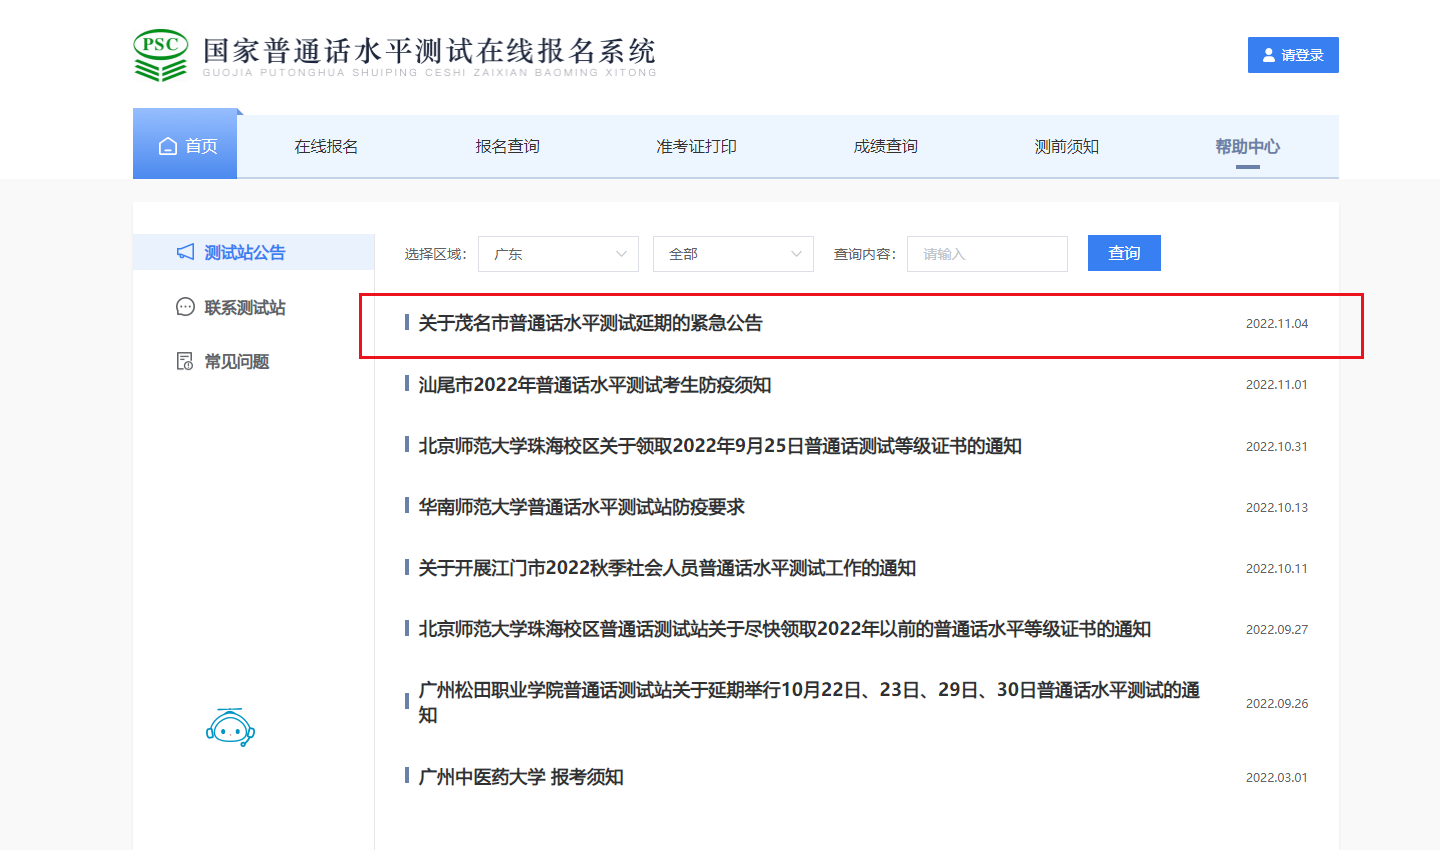The width and height of the screenshot is (1440, 850).
Task: Click the user icon in login button
Action: click(1269, 55)
